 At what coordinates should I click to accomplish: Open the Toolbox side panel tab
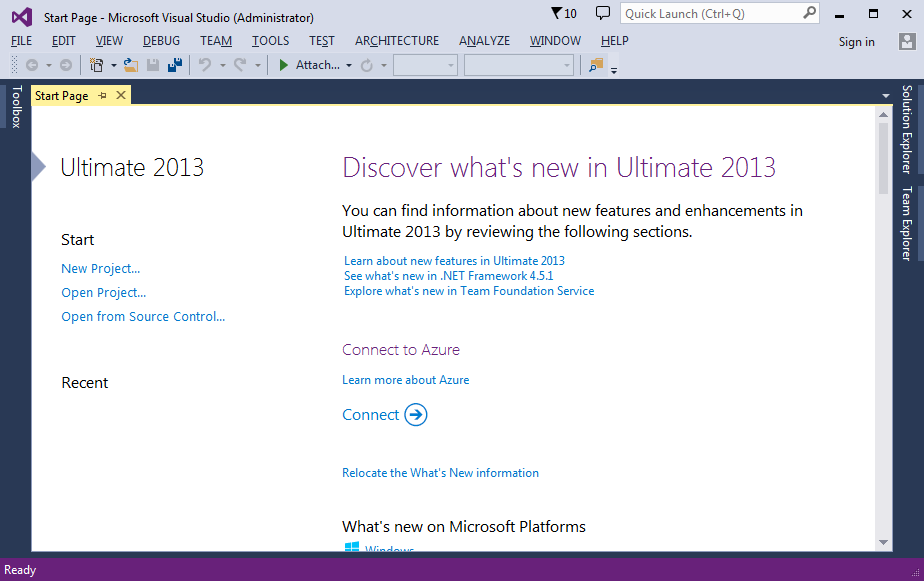pos(16,107)
